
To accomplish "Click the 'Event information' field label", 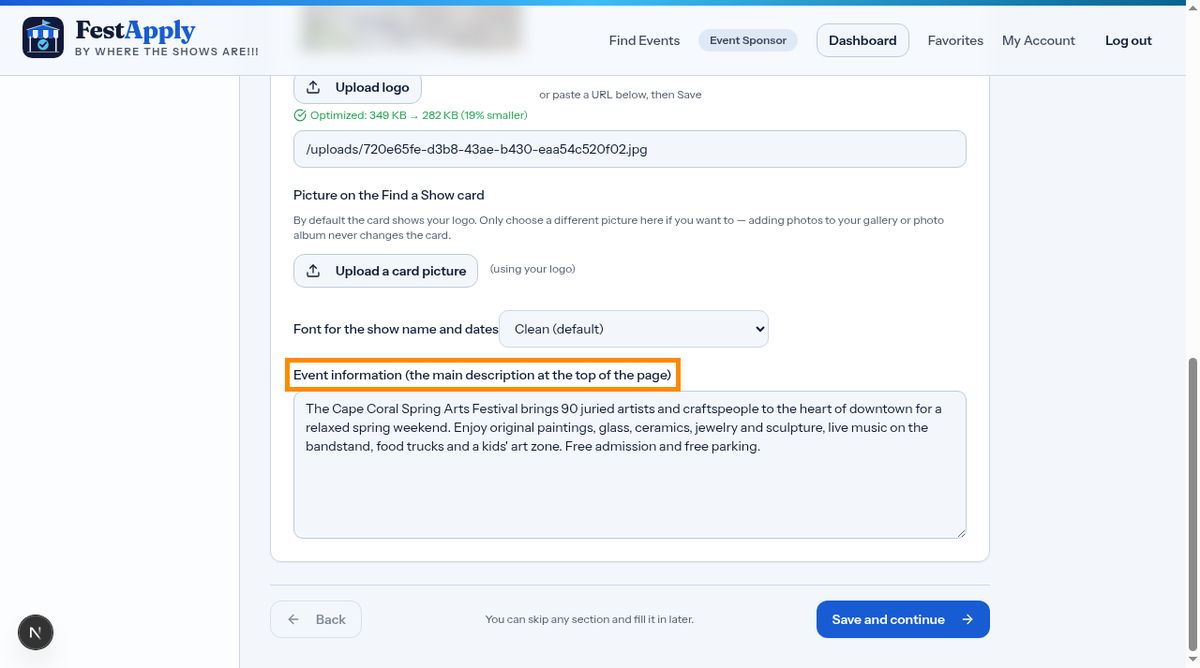I will click(482, 375).
